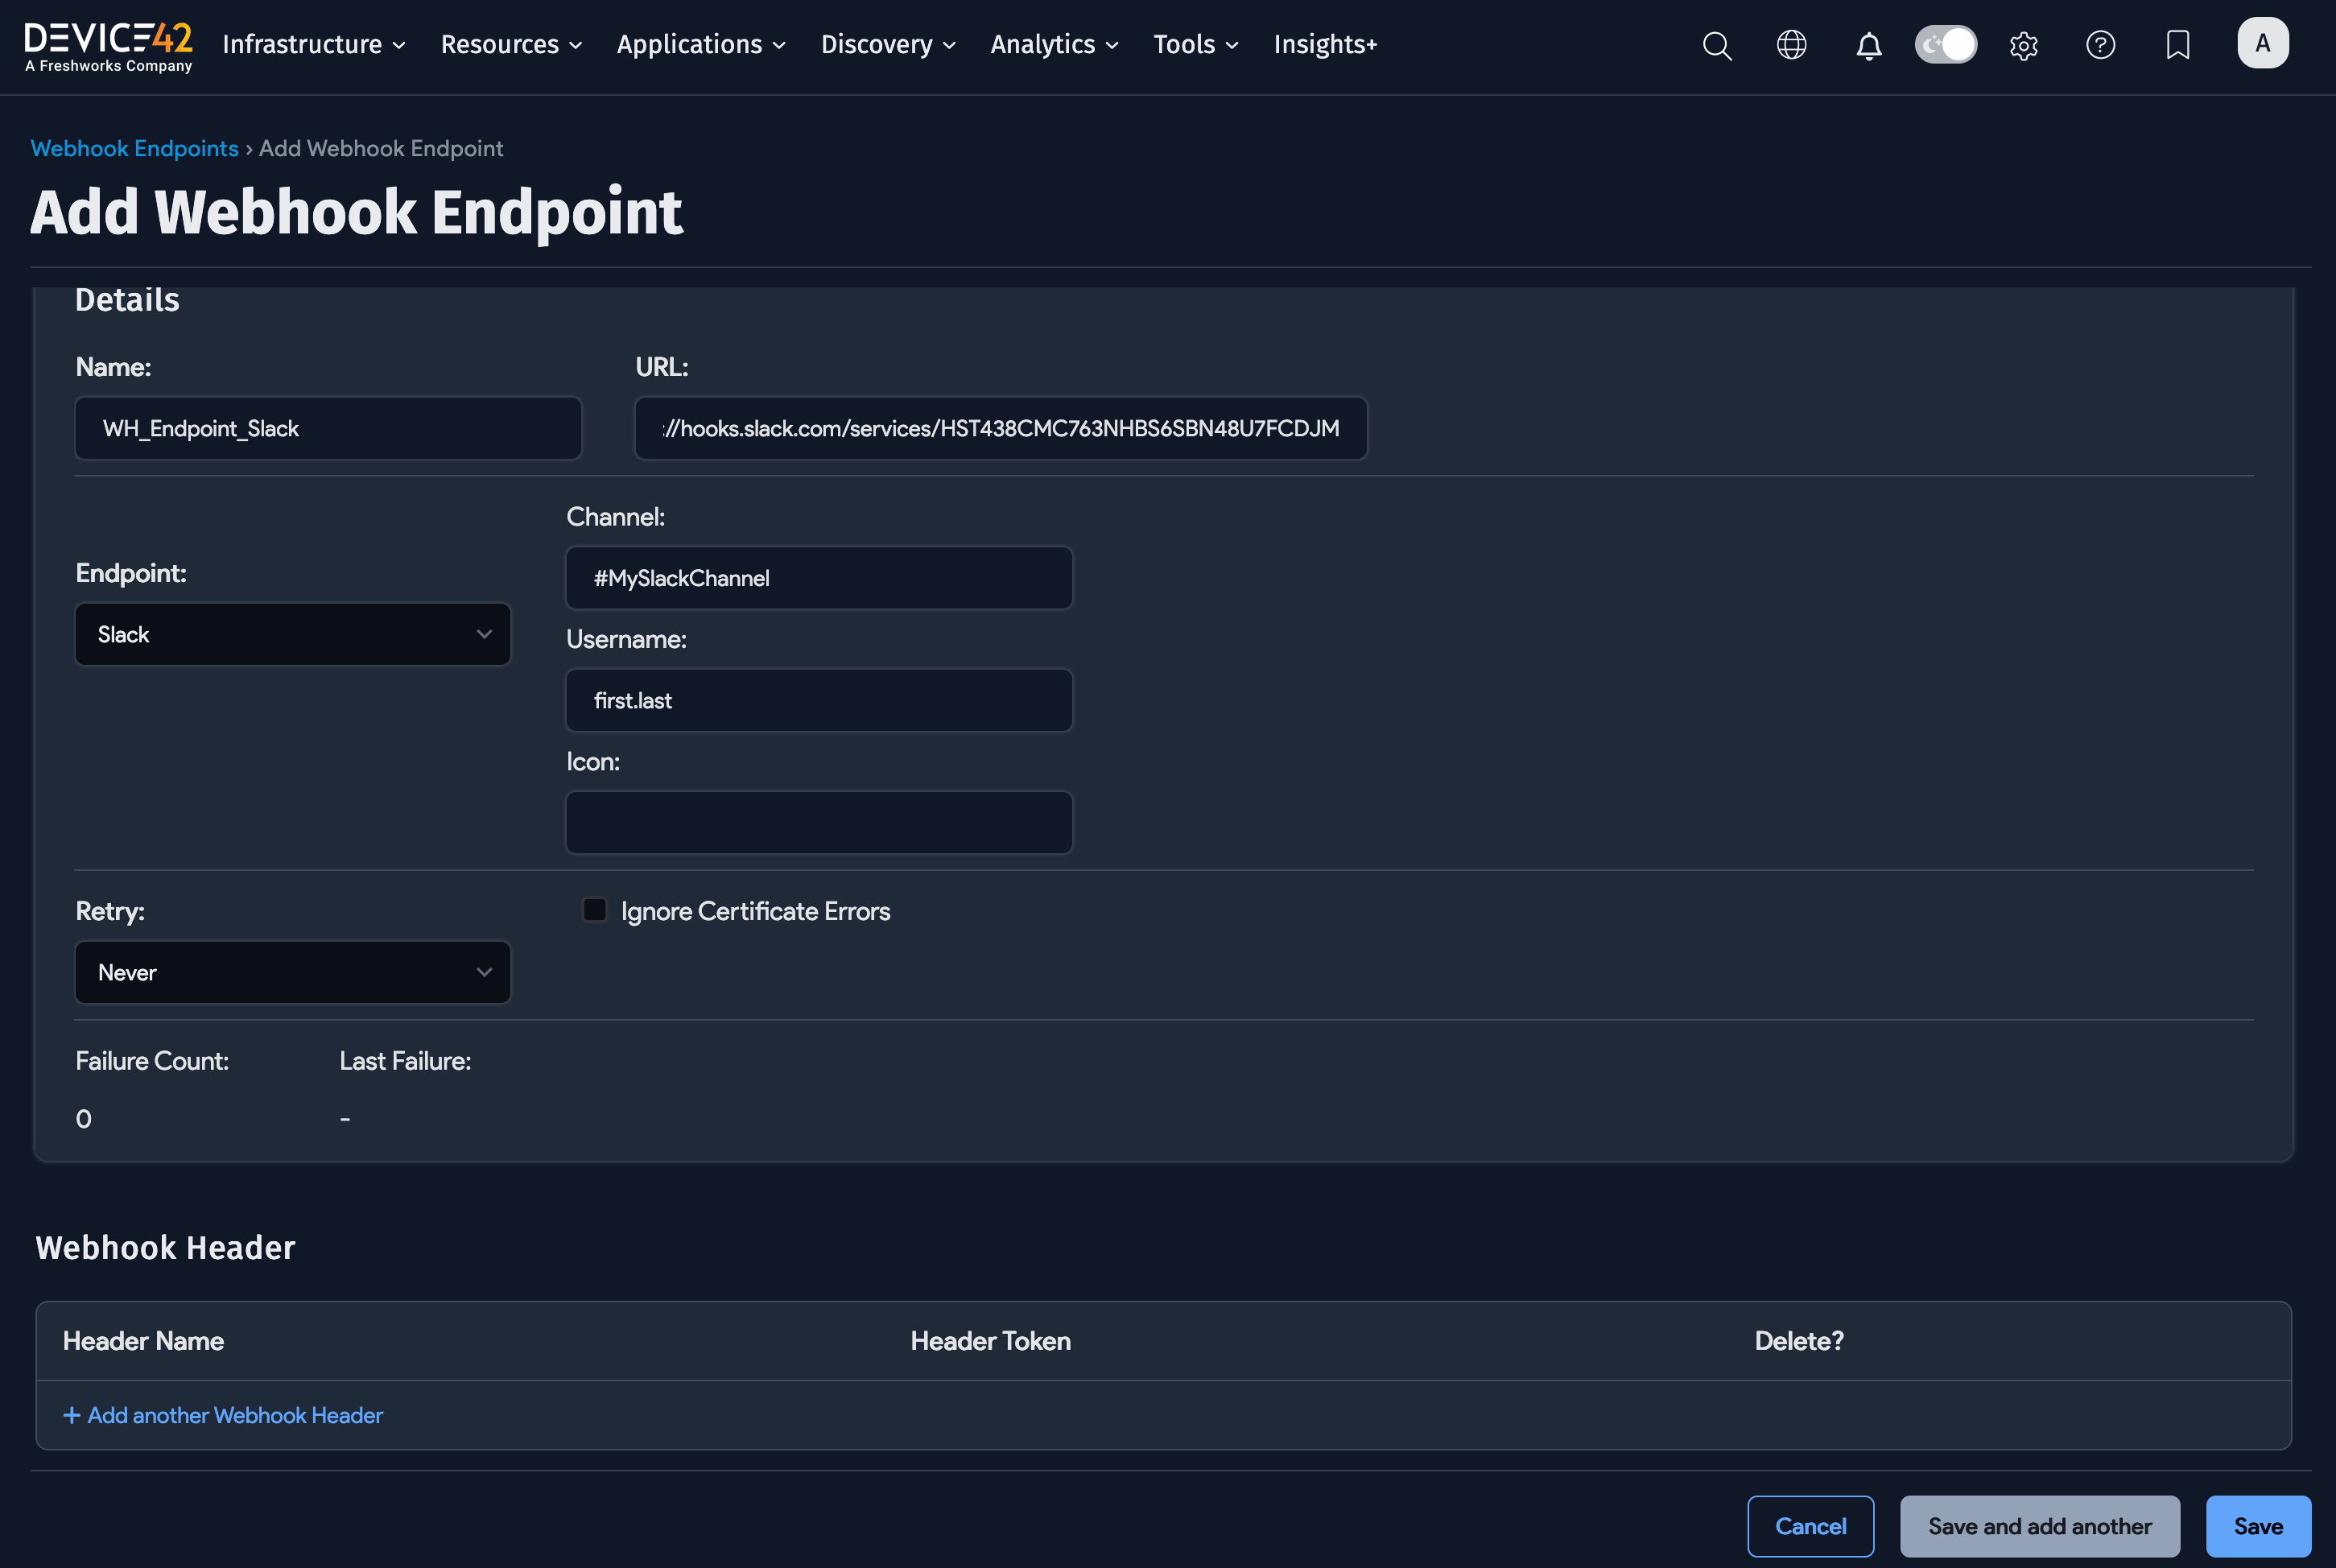The image size is (2336, 1568).
Task: Click the Device42 logo
Action: point(108,47)
